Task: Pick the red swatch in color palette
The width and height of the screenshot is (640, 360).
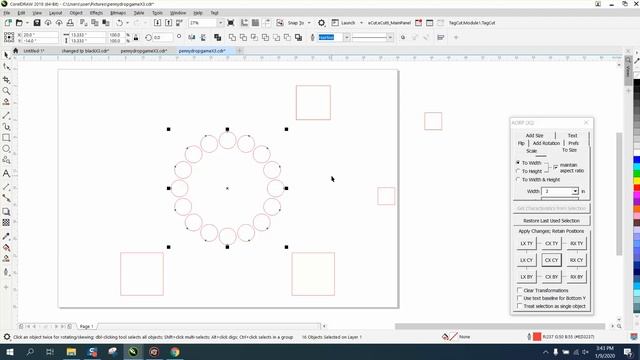Action: [x=636, y=188]
